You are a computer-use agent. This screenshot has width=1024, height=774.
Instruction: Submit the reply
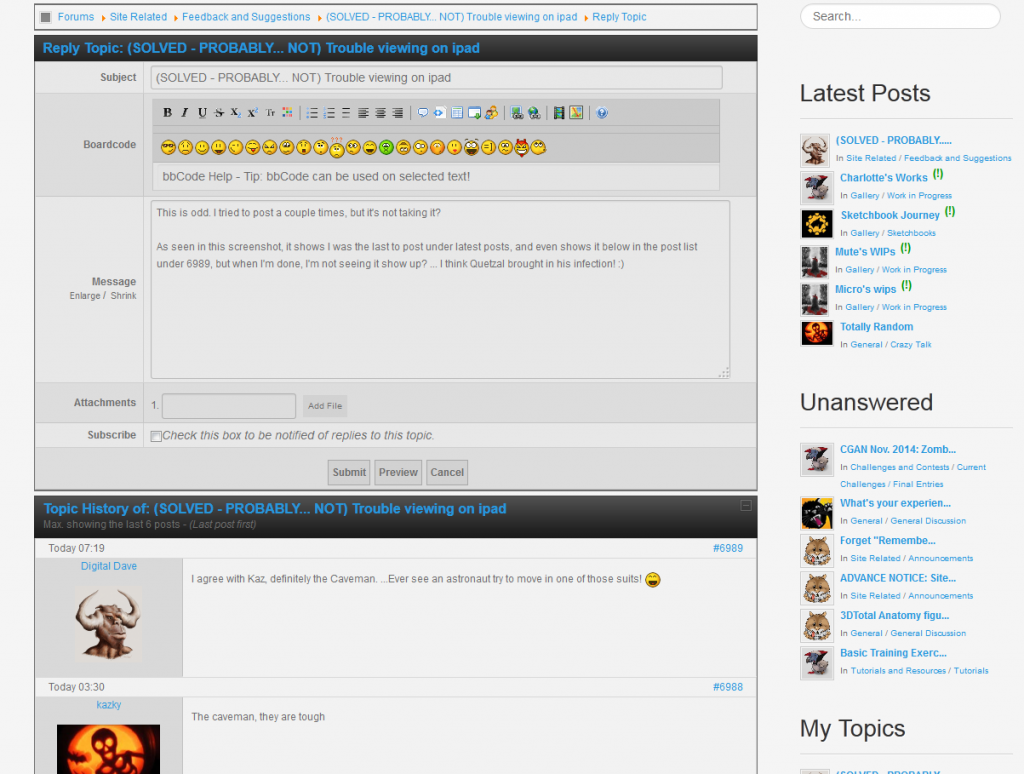(x=349, y=472)
